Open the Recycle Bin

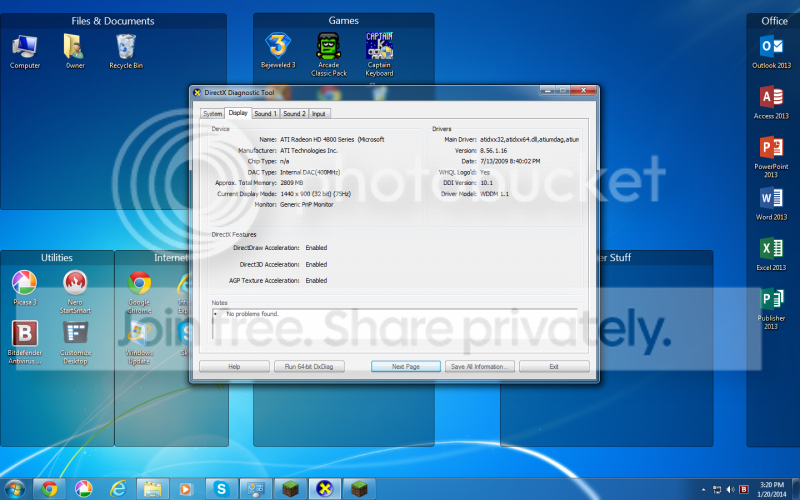tap(125, 48)
